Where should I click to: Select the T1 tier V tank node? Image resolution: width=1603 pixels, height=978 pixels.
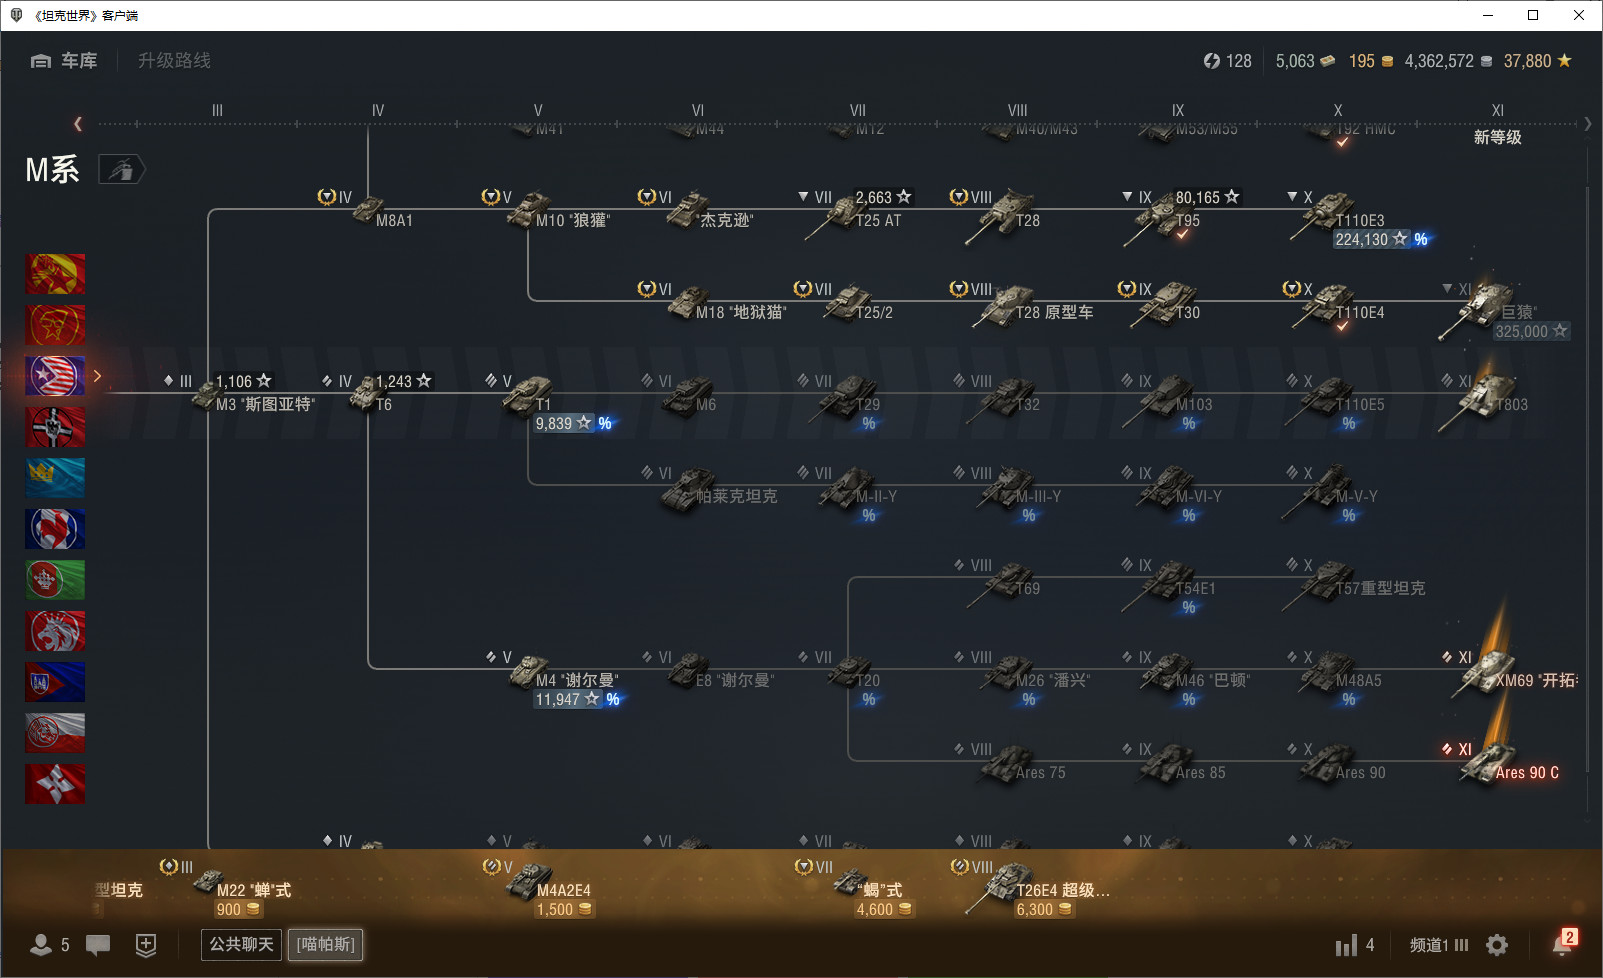[550, 402]
